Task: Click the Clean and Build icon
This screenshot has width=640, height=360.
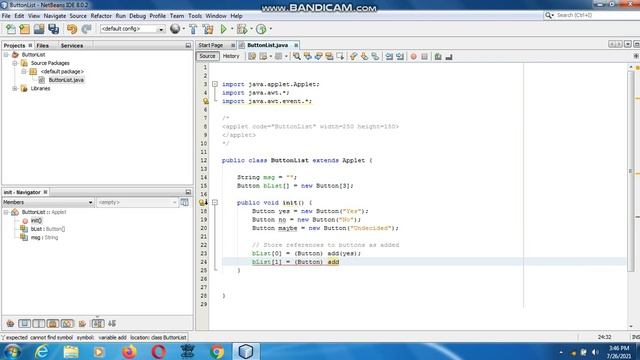Action: point(208,29)
